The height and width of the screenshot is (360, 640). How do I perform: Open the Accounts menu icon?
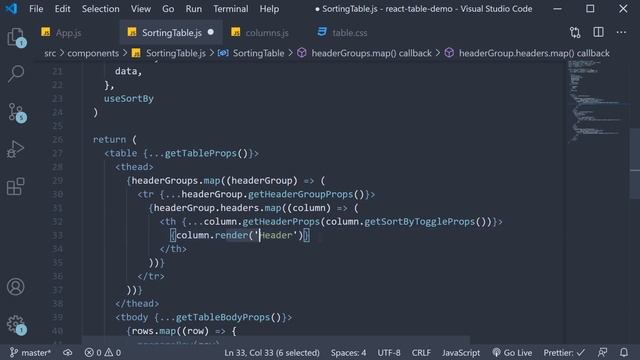(16, 287)
